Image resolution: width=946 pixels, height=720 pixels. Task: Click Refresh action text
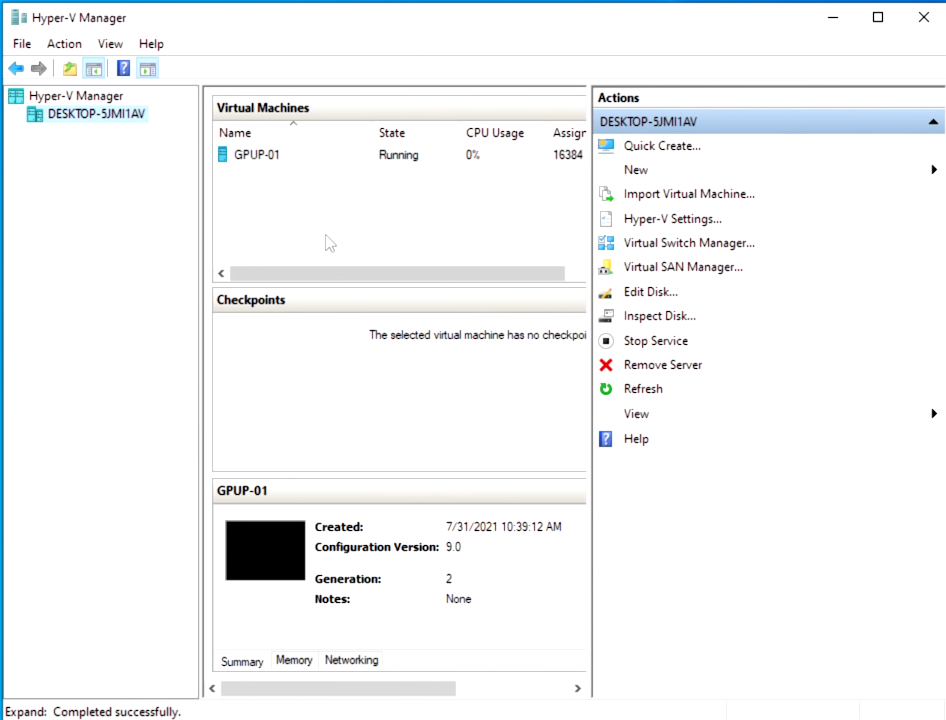(x=643, y=389)
